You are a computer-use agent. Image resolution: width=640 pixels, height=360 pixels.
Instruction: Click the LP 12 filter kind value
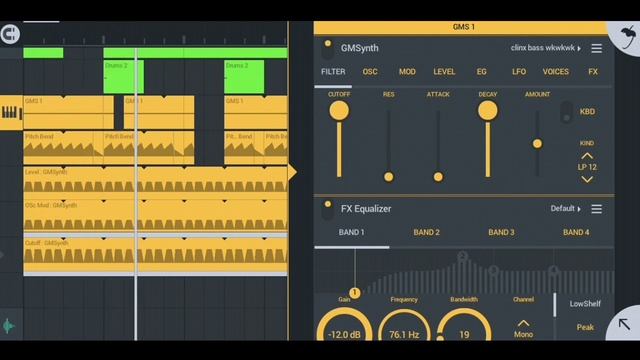point(587,167)
